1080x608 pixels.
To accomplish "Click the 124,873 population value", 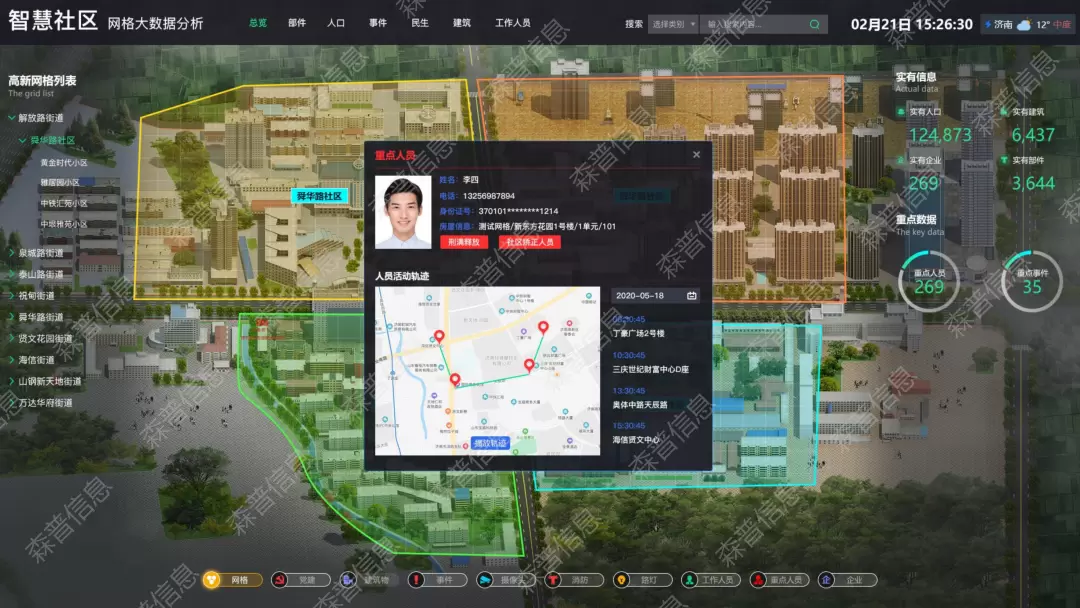I will click(x=940, y=135).
